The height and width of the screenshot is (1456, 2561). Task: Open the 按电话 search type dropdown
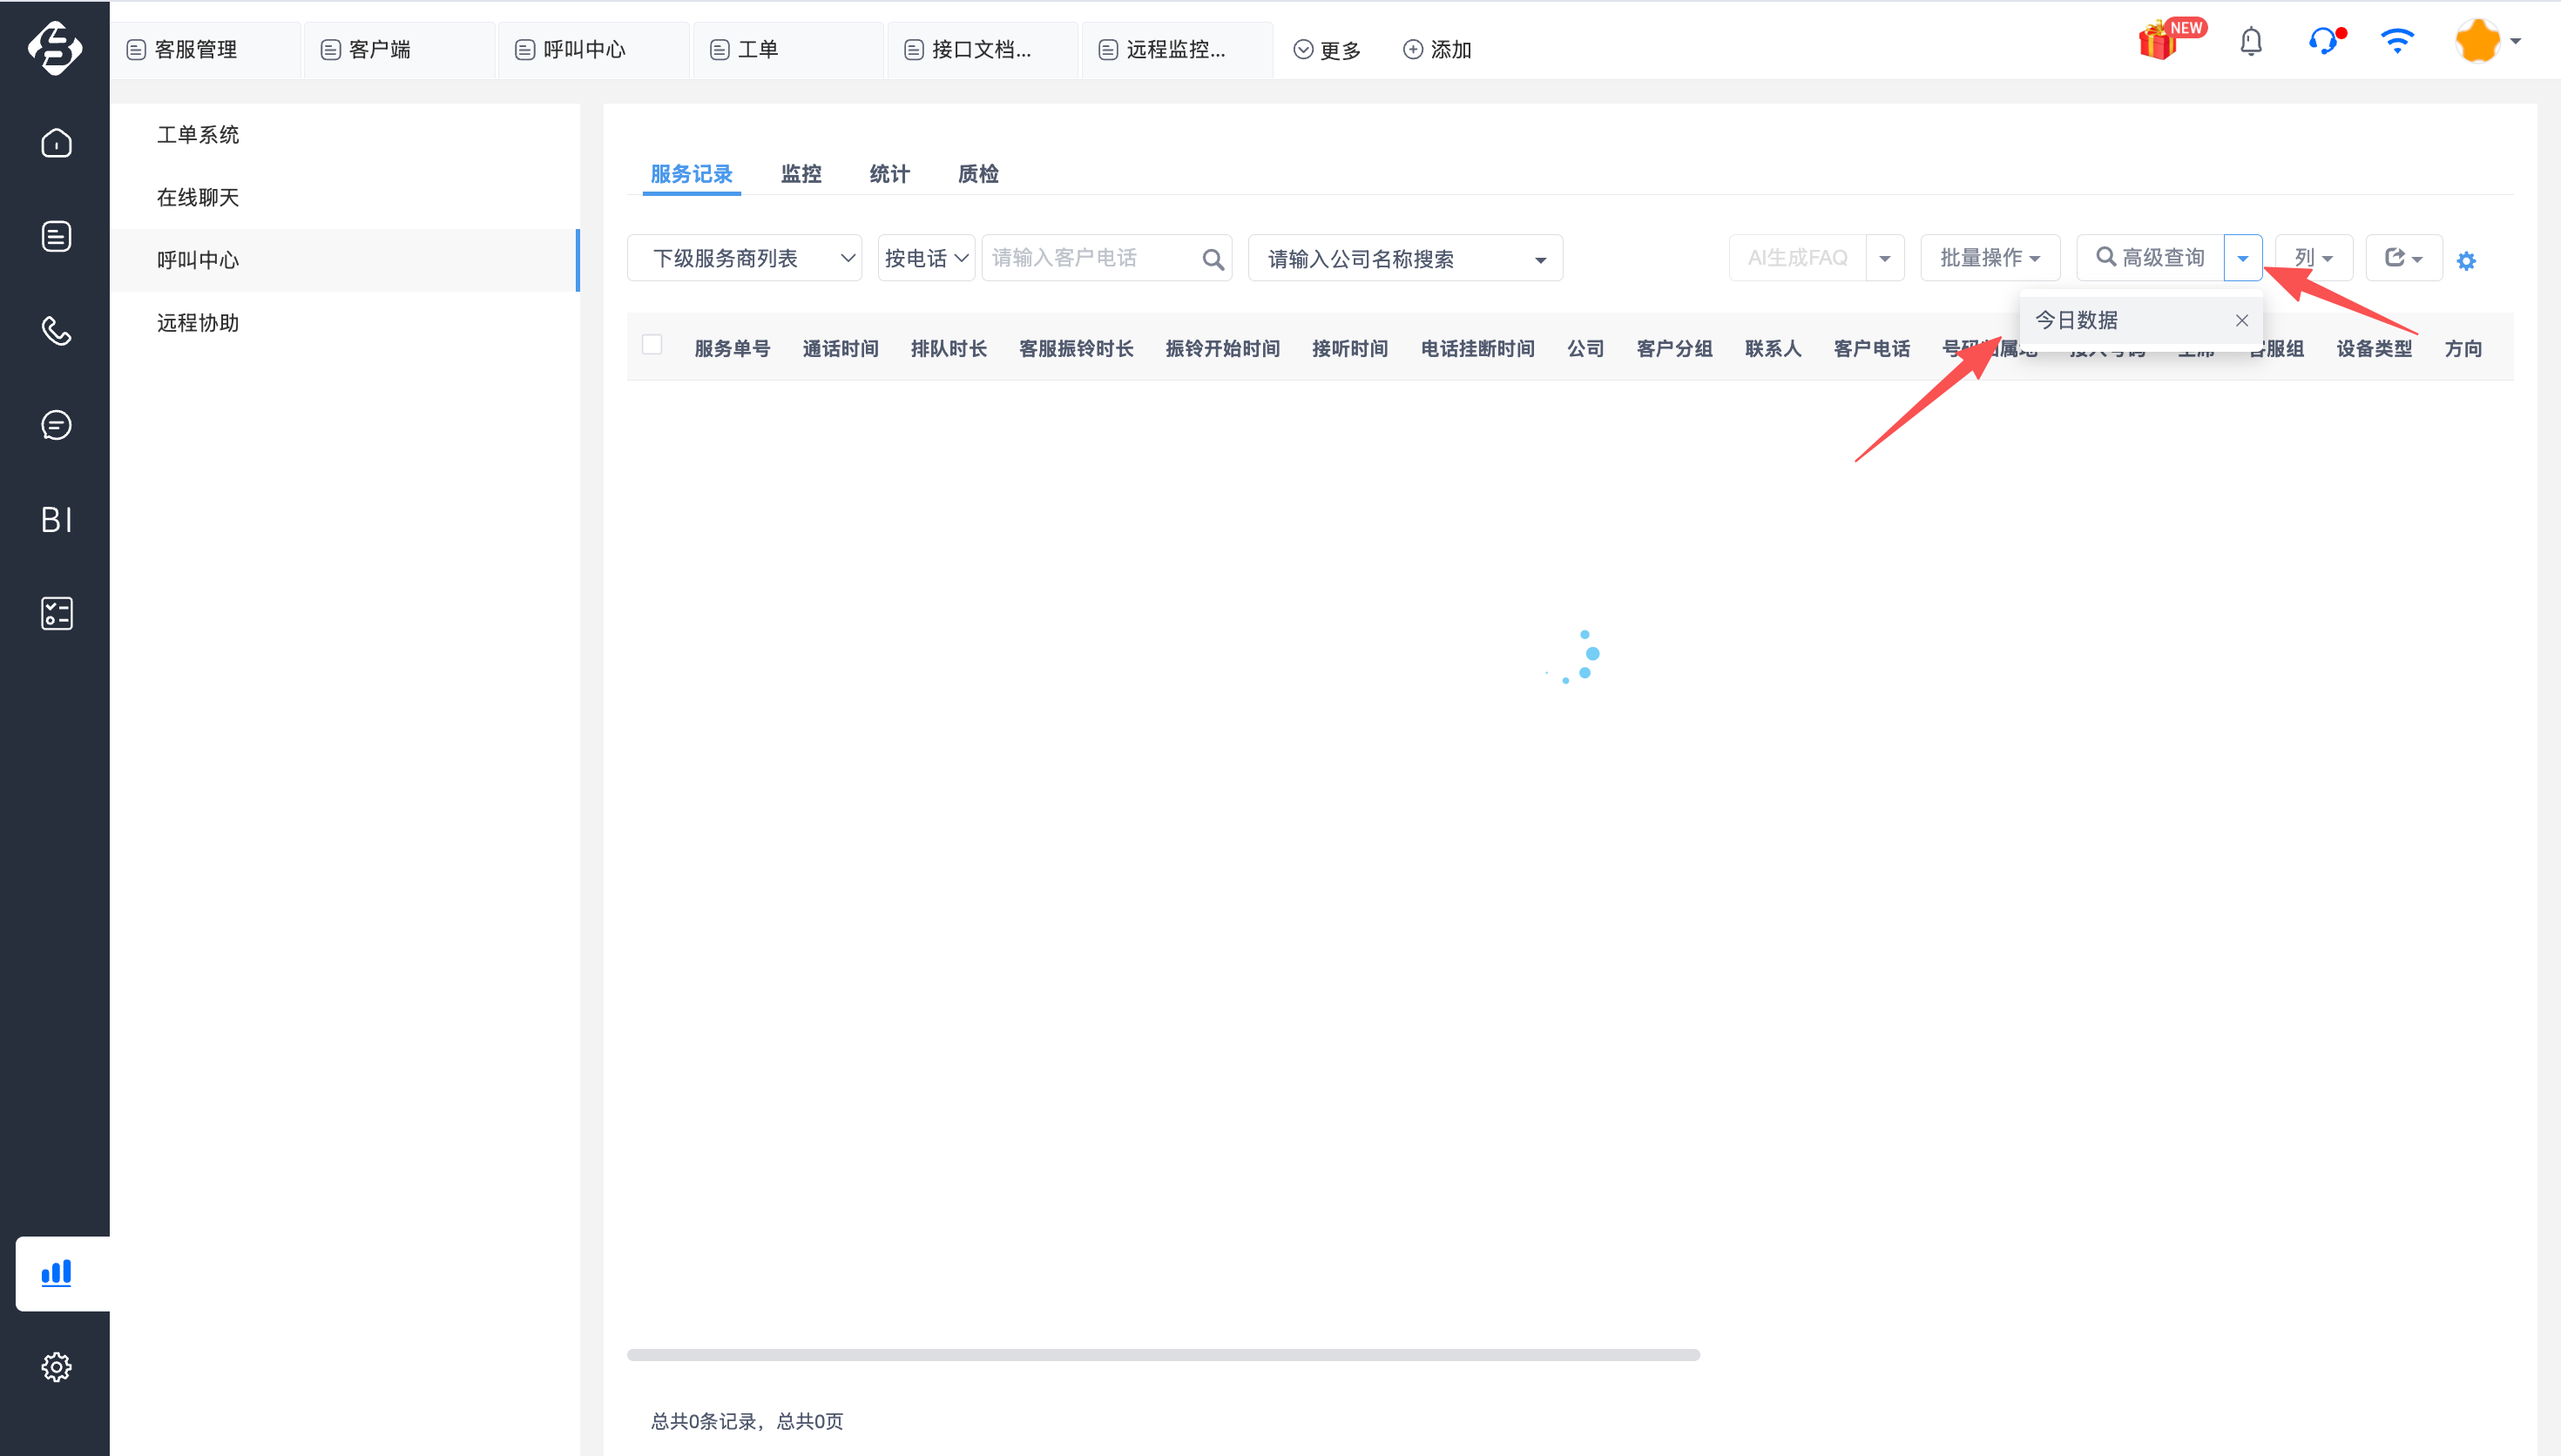(x=926, y=258)
